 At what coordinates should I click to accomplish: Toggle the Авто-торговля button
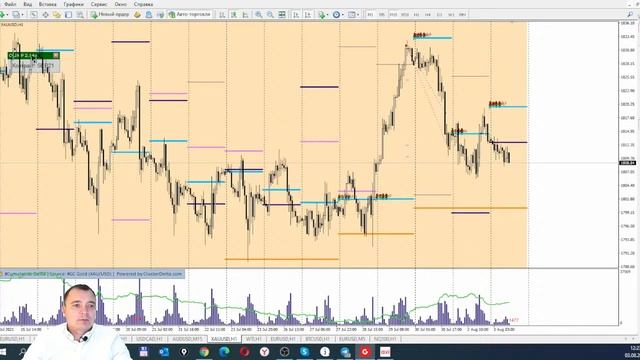click(x=189, y=14)
